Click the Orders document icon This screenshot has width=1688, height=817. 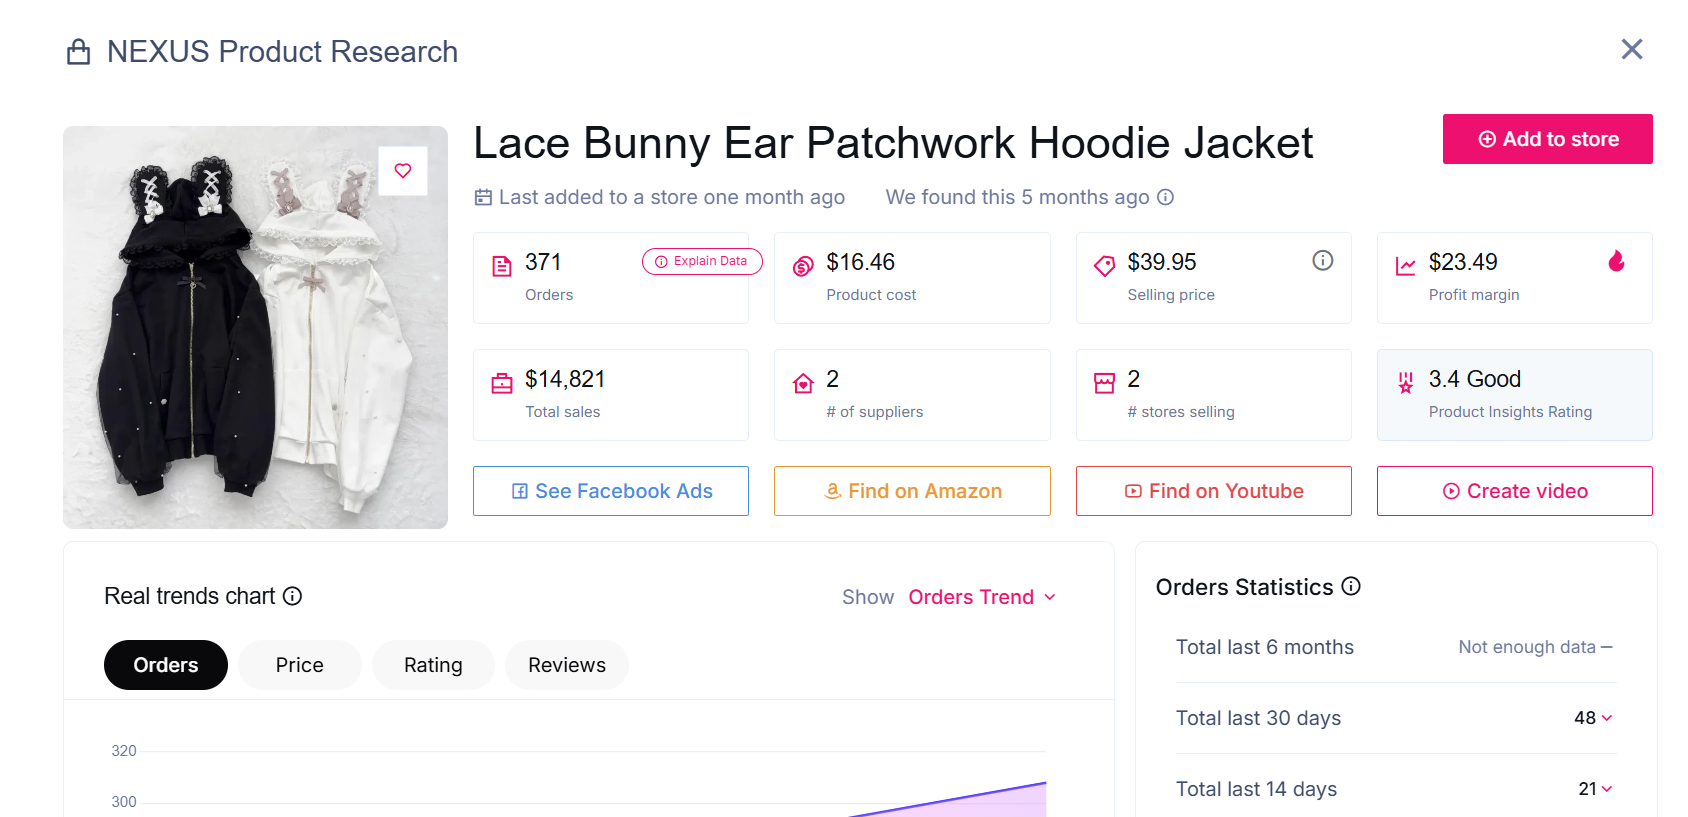click(x=502, y=266)
